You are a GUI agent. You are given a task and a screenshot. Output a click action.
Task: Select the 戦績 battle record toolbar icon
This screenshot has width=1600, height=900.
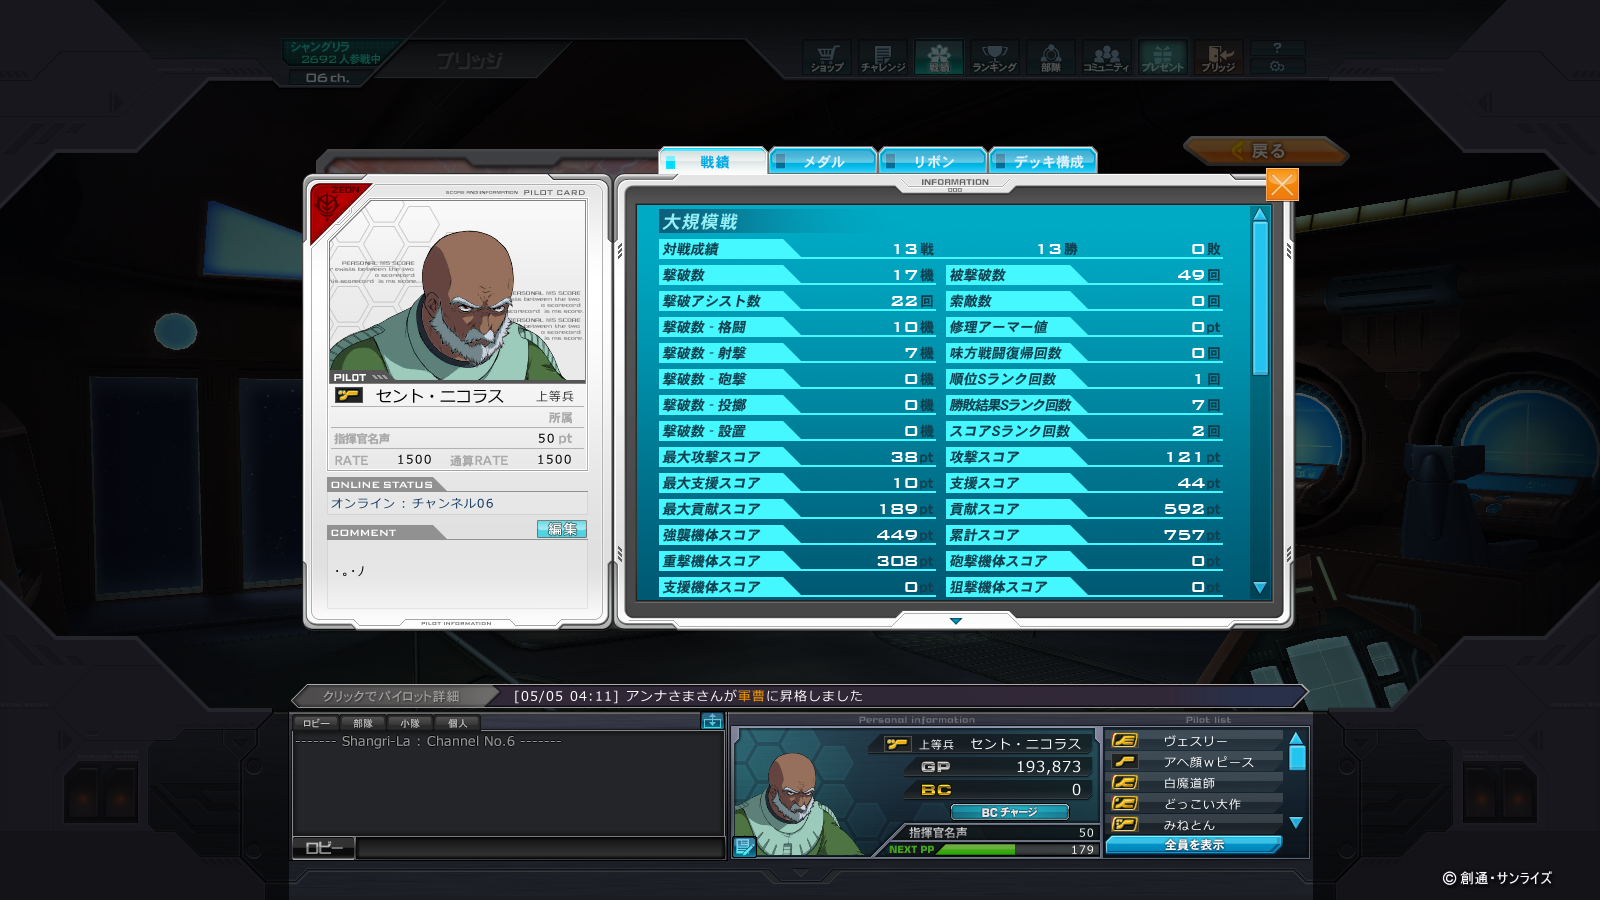tap(939, 58)
